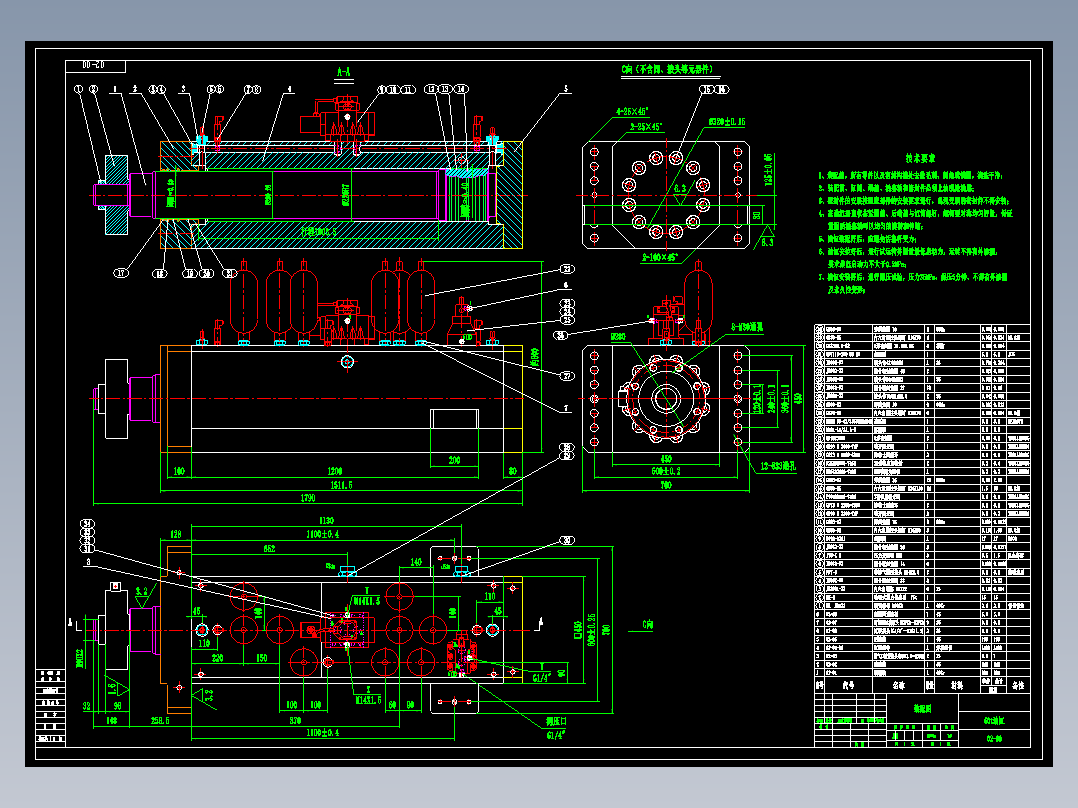Select the 技术要求 technical requirements heading
This screenshot has width=1078, height=808.
click(x=920, y=158)
